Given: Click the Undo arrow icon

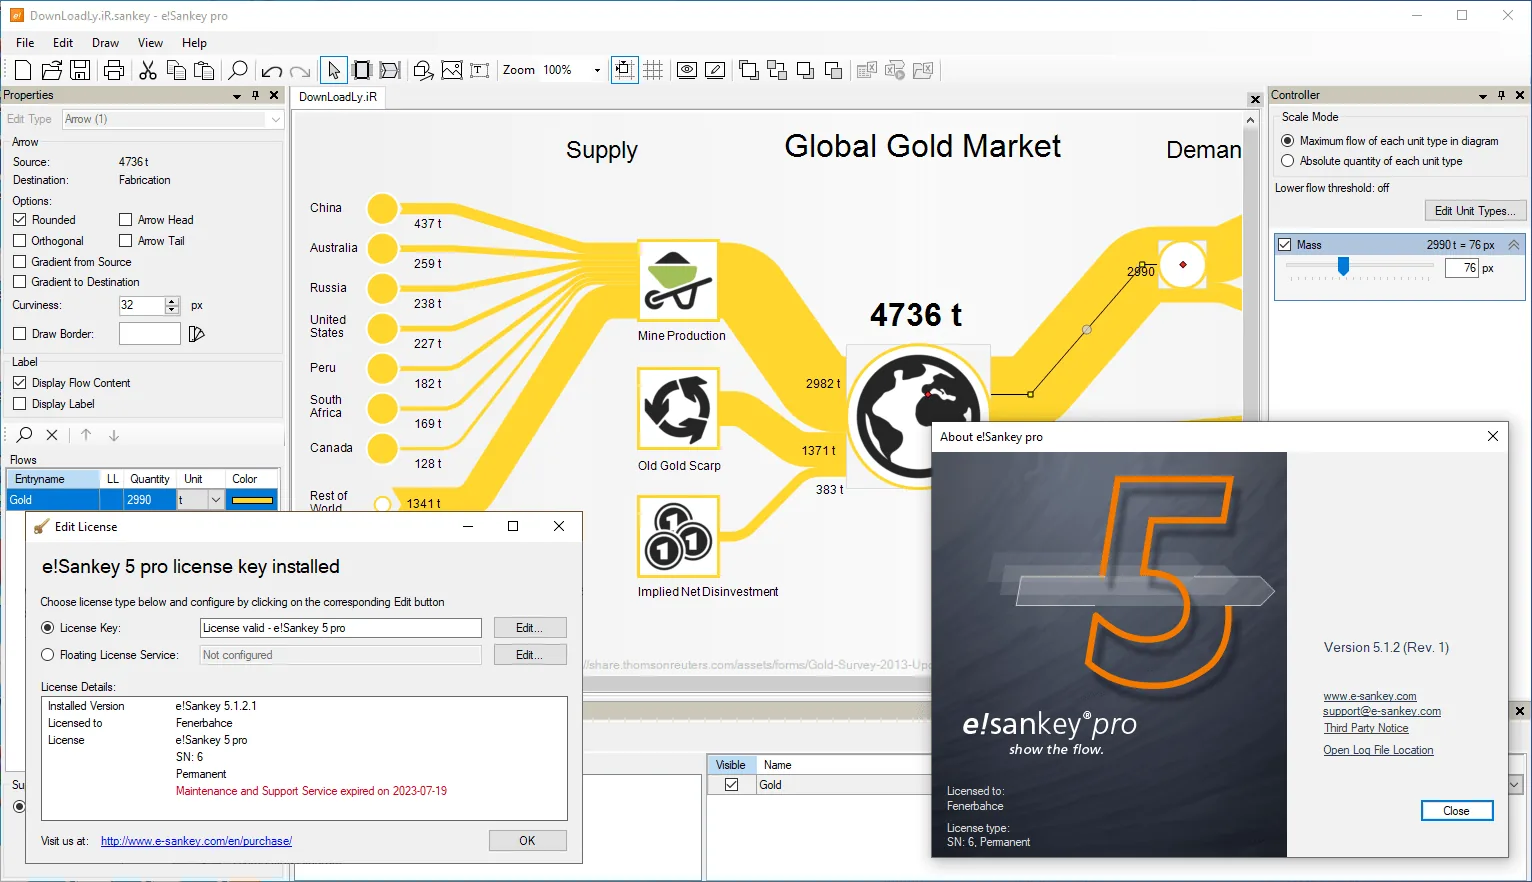Looking at the screenshot, I should (271, 71).
